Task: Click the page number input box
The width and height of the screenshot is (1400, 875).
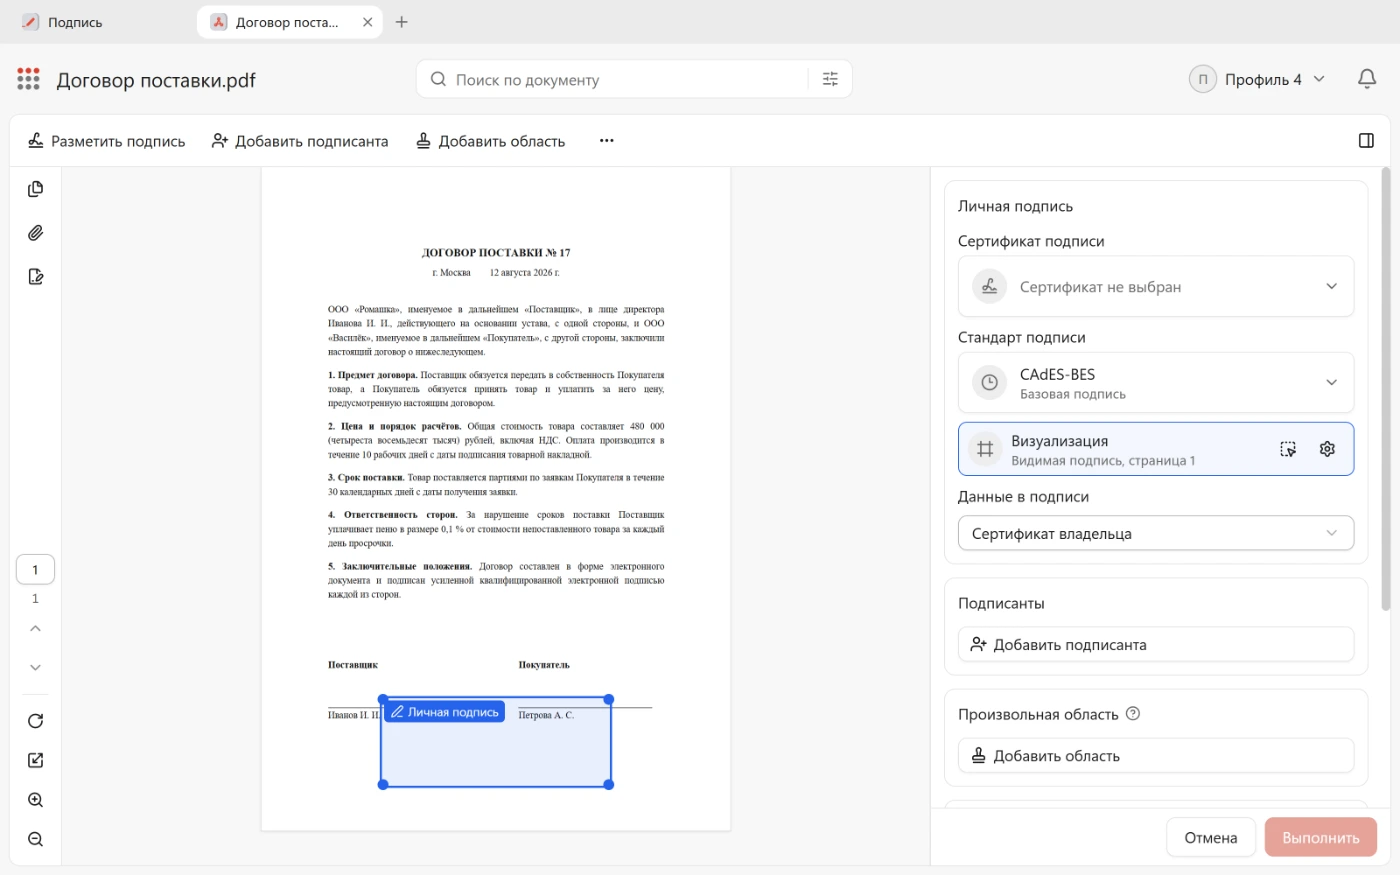Action: [35, 570]
